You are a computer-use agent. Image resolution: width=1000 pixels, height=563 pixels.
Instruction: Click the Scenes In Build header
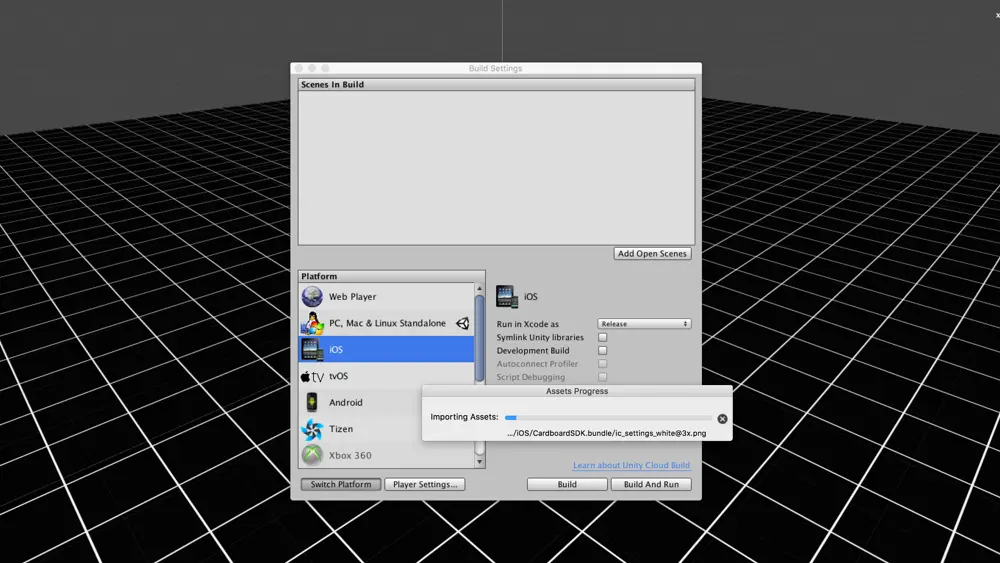point(496,84)
